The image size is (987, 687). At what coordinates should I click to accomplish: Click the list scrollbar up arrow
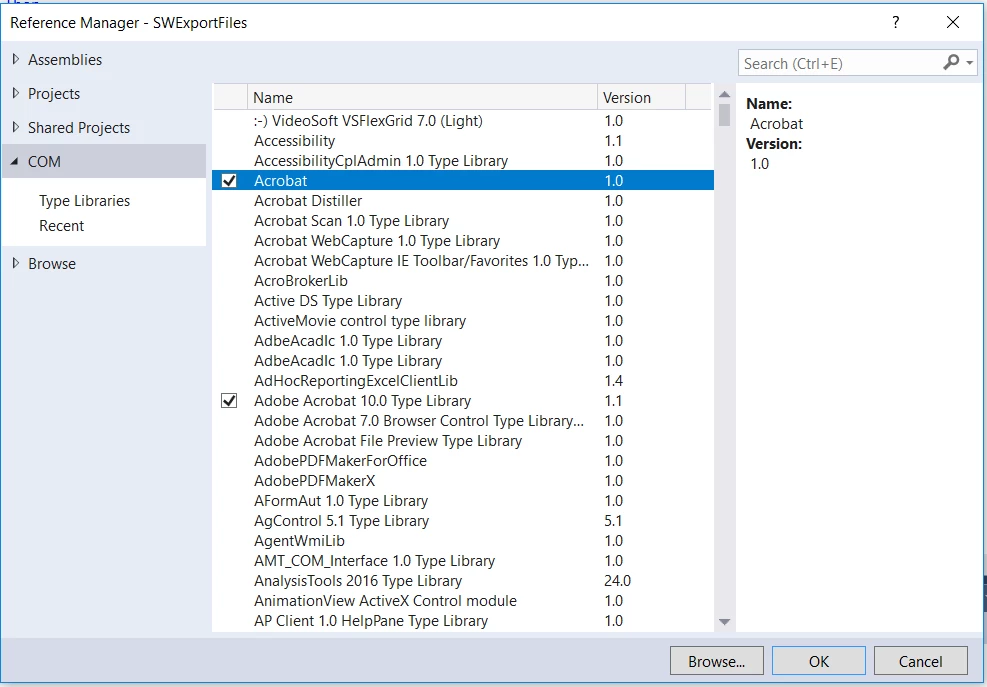click(x=725, y=94)
